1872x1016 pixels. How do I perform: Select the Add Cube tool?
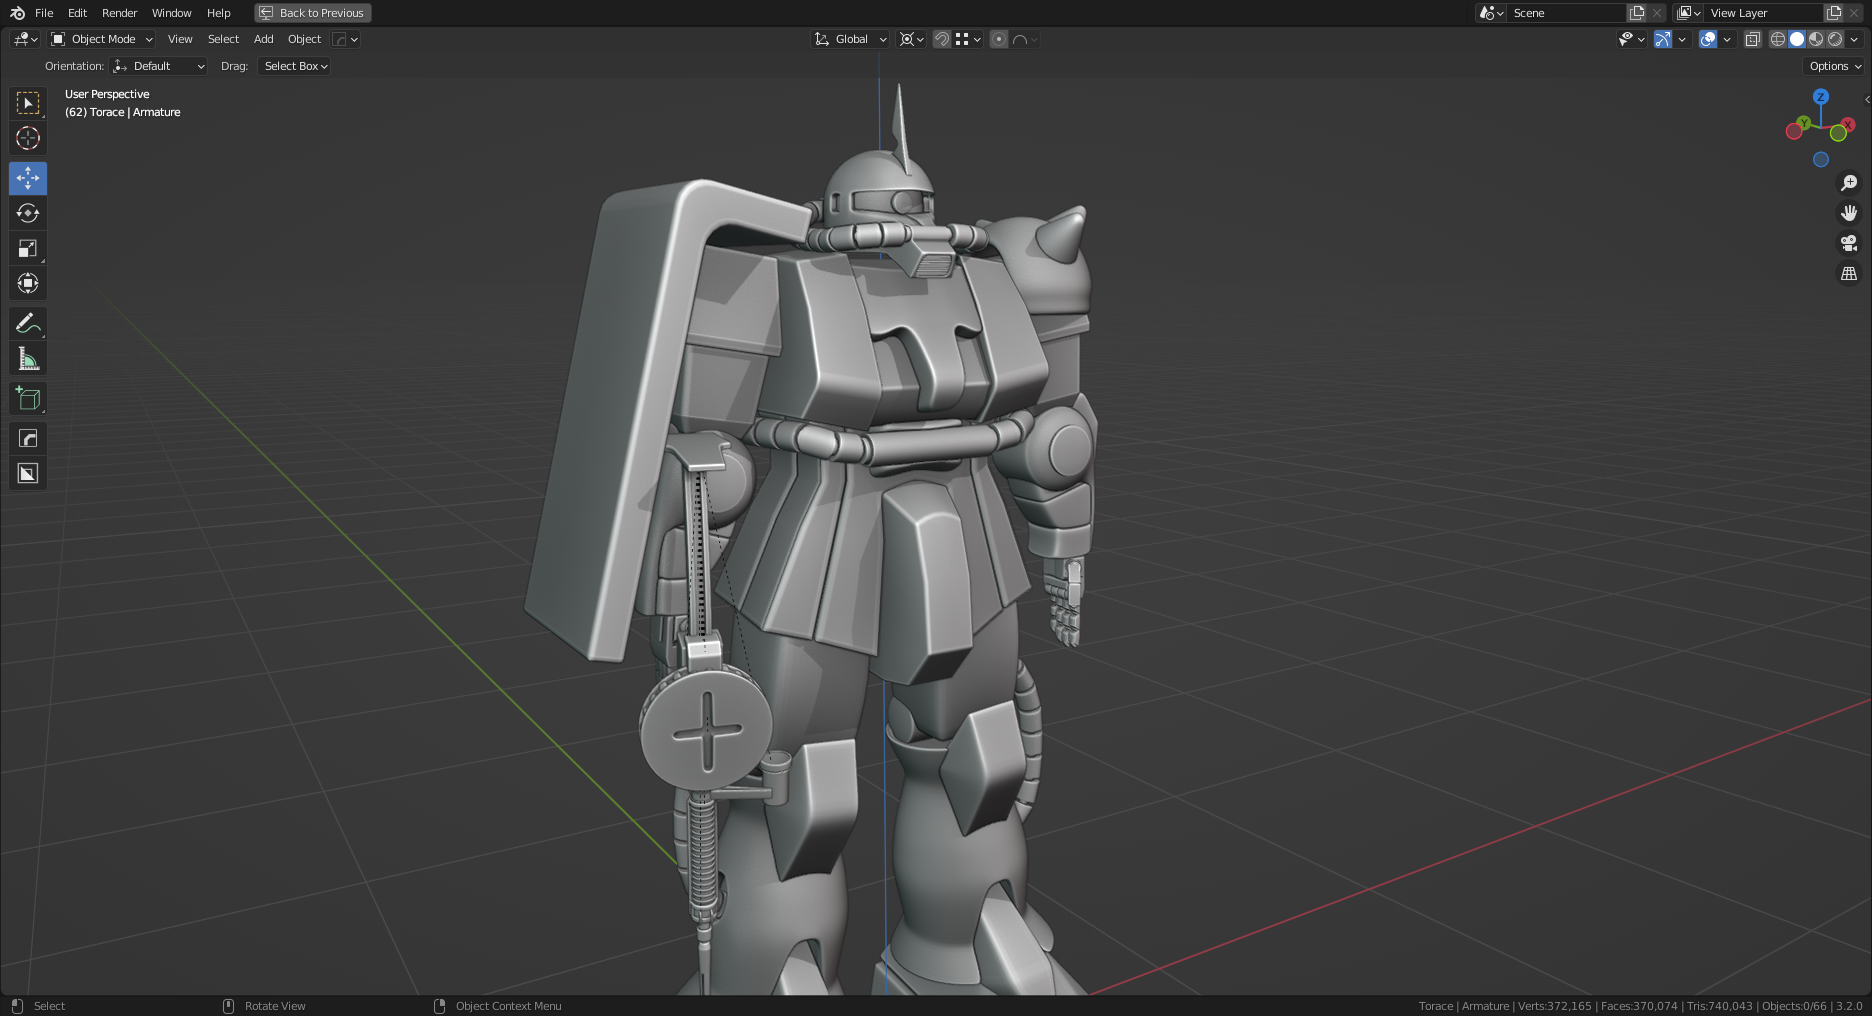click(x=28, y=398)
